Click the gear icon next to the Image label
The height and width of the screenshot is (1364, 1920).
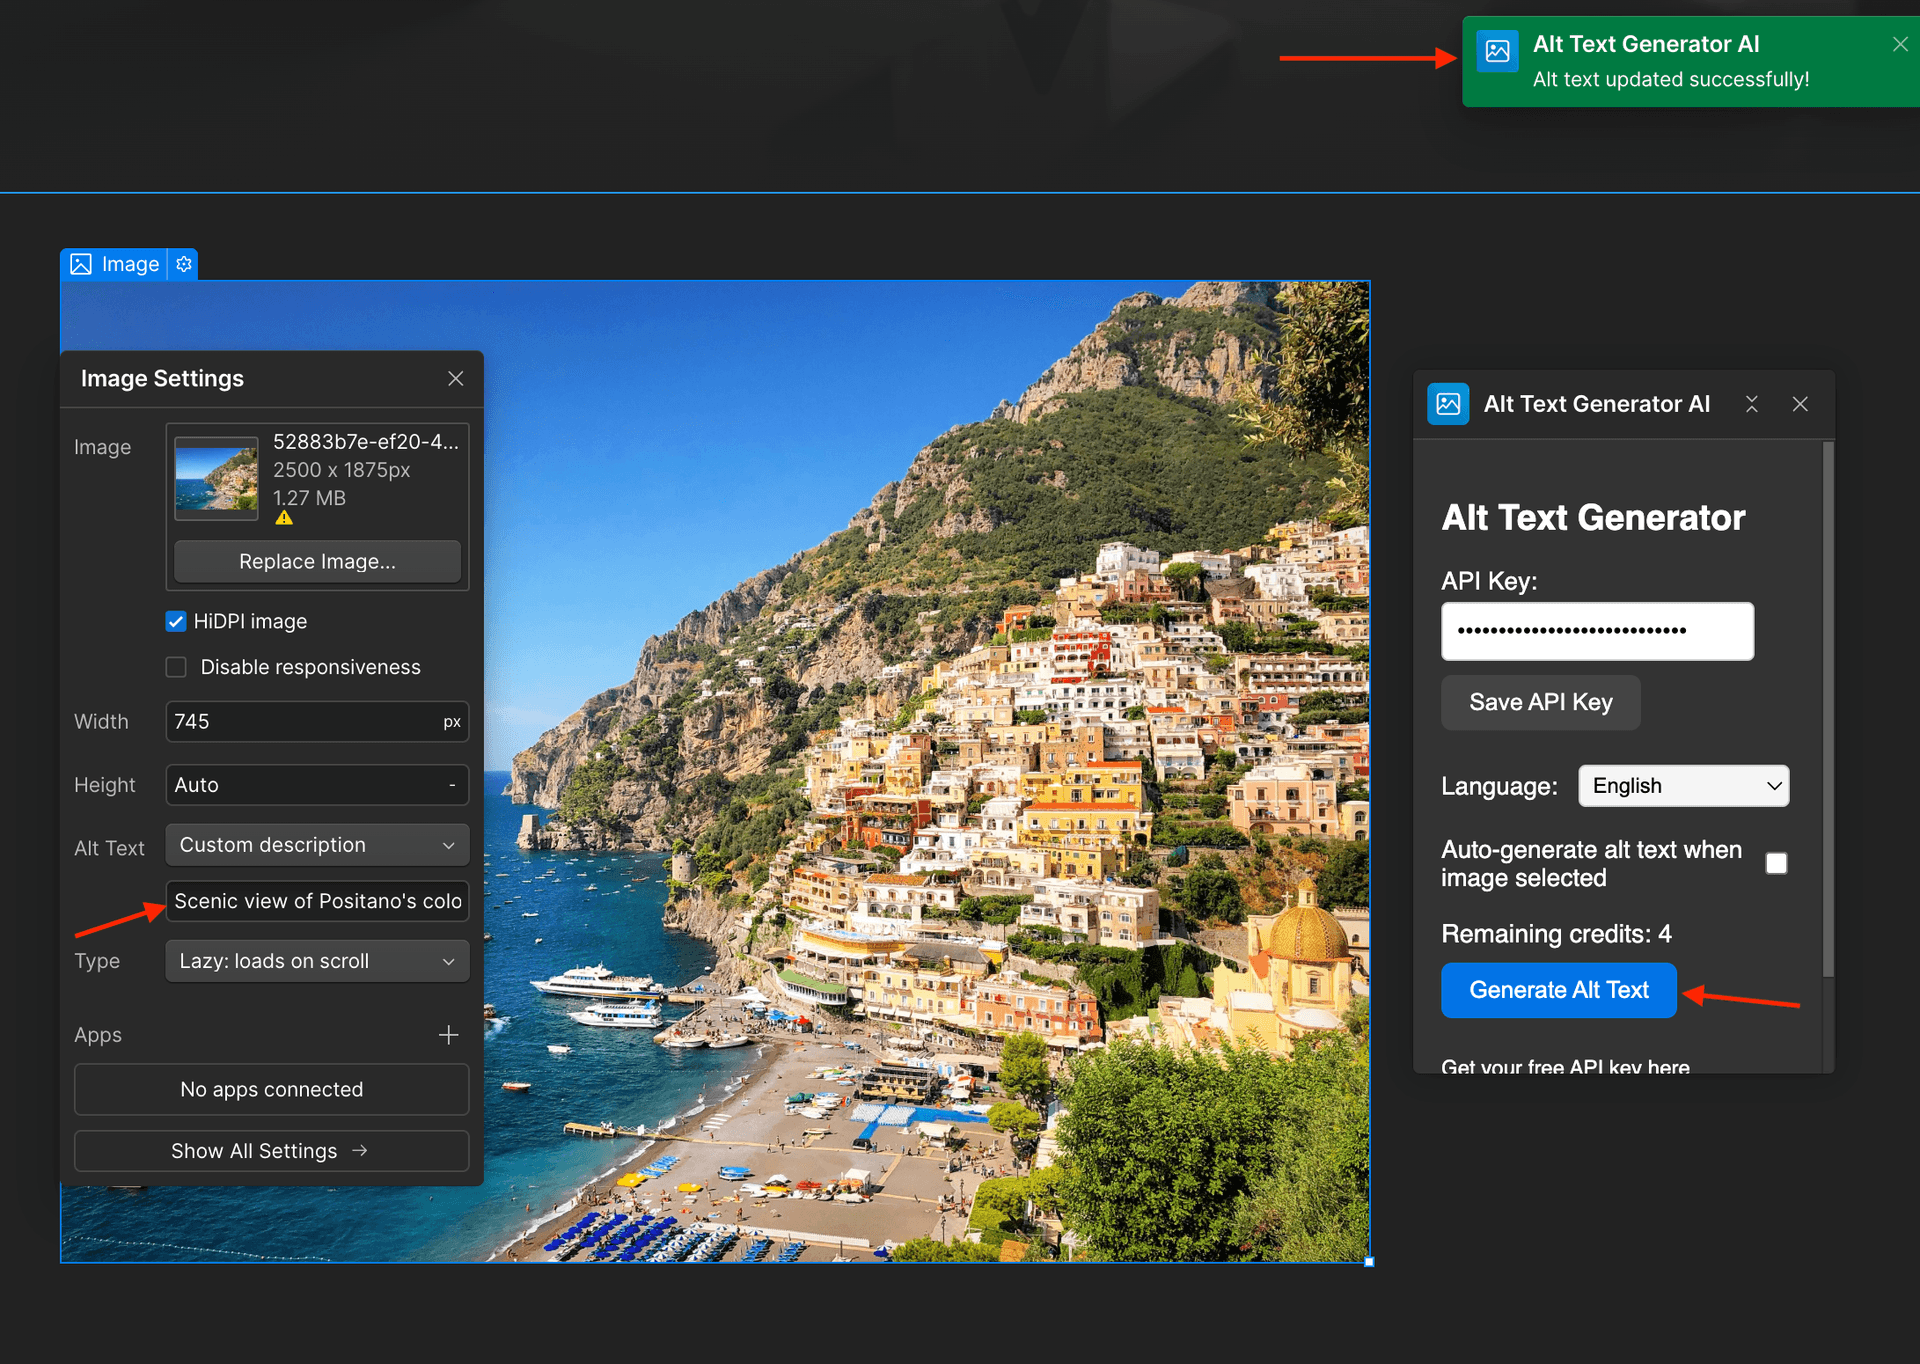point(183,264)
